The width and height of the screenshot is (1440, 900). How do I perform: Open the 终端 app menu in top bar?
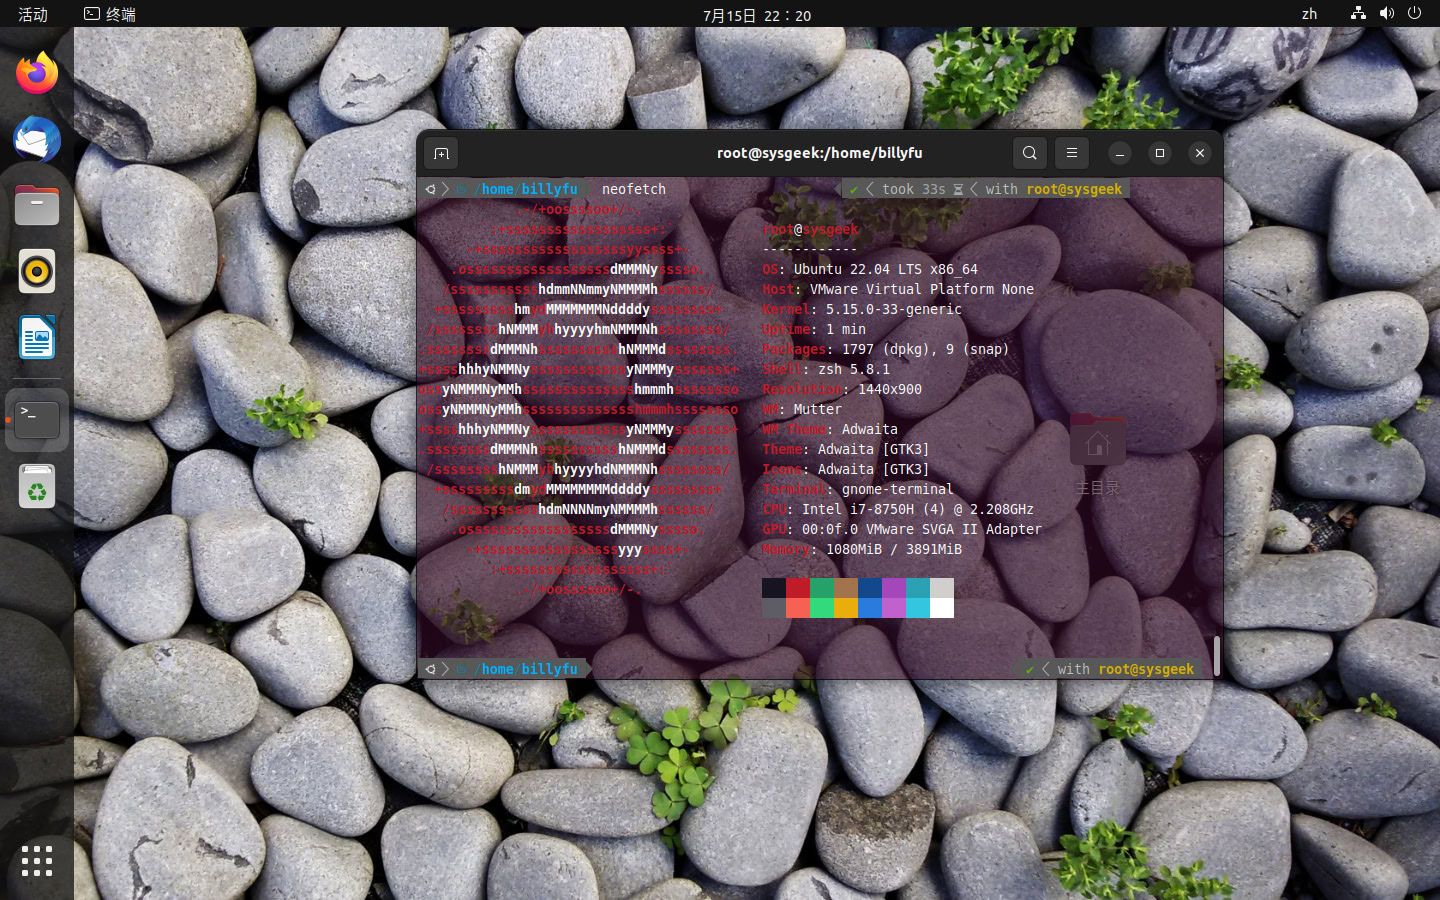tap(110, 14)
